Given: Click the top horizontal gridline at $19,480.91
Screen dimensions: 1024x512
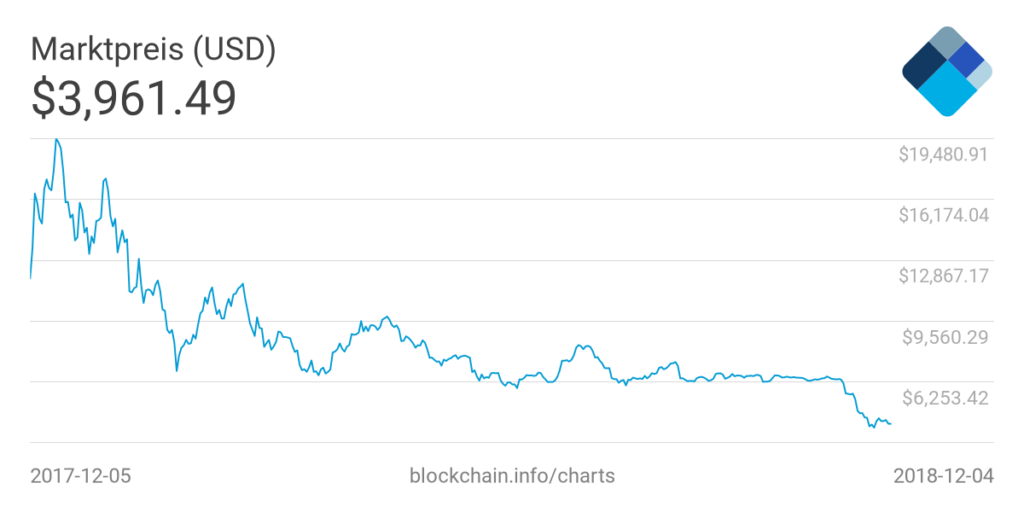Looking at the screenshot, I should pos(450,139).
